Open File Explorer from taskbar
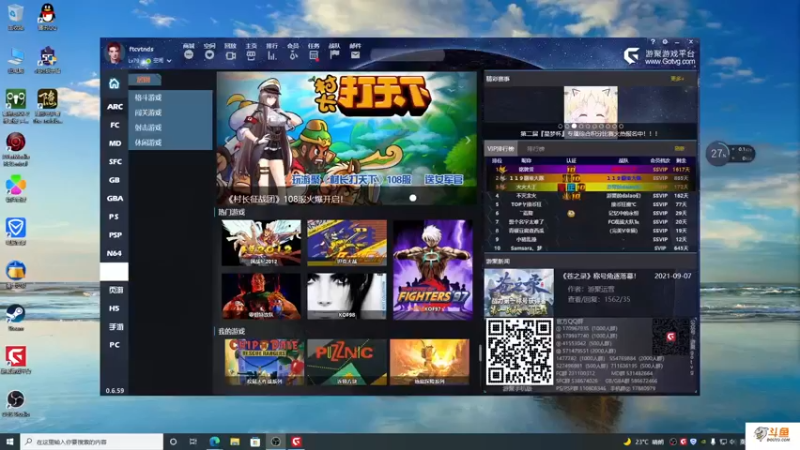The width and height of the screenshot is (800, 450). (x=235, y=441)
